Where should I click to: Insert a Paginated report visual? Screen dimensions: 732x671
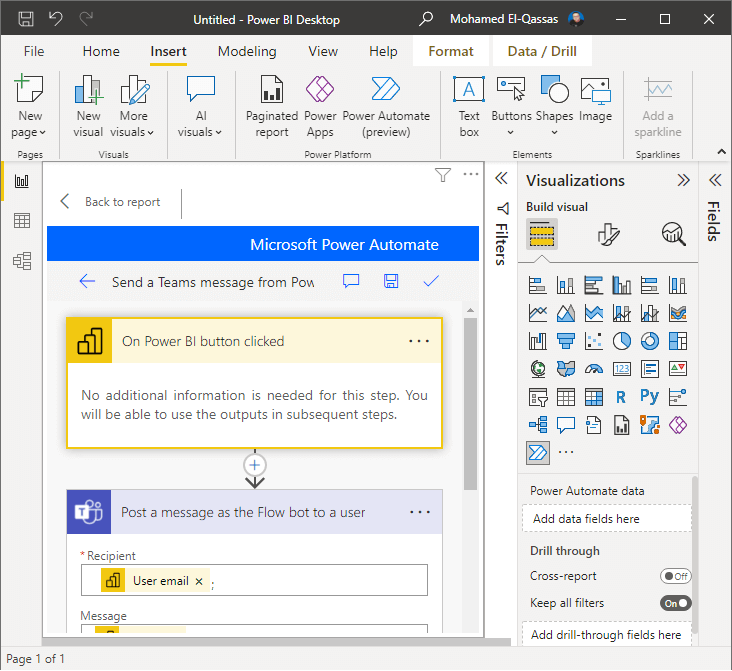(272, 106)
